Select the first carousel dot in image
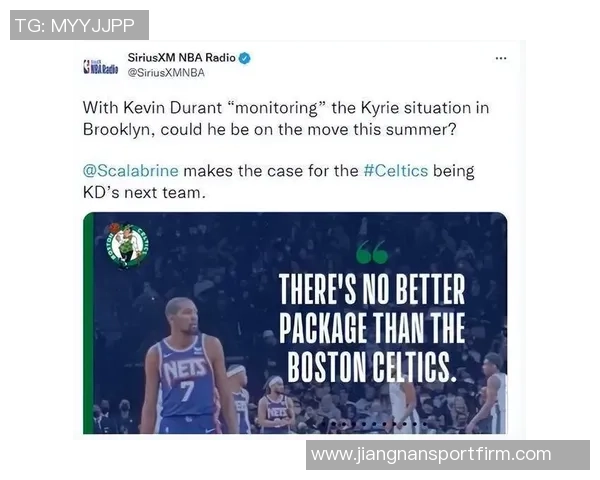This screenshot has width=600, height=480. pos(334,424)
